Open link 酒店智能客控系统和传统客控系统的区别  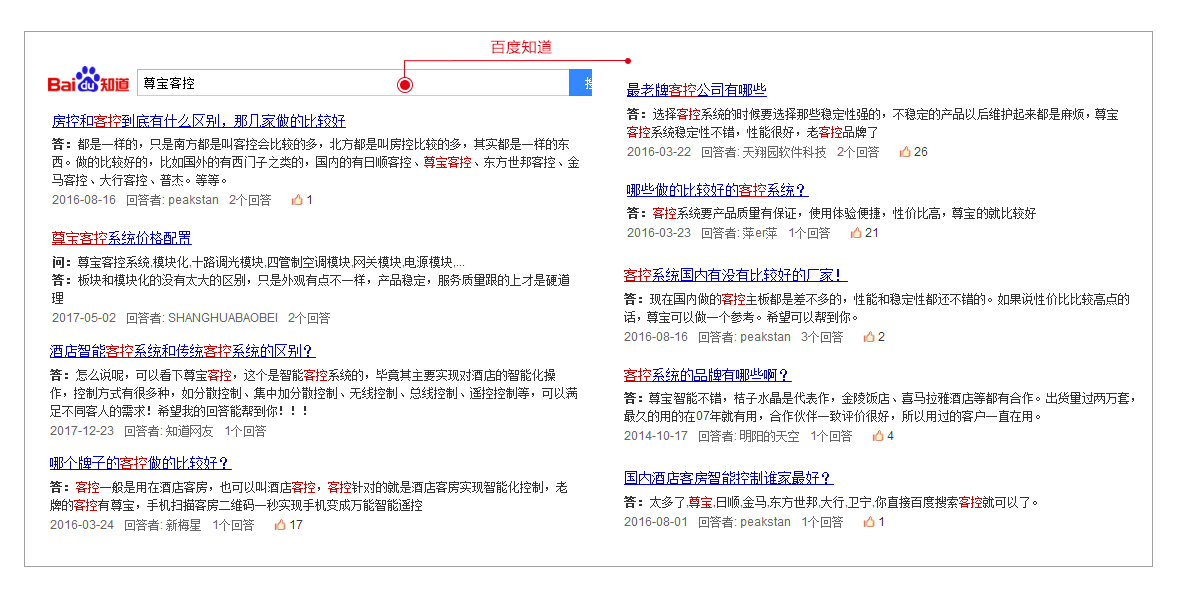pyautogui.click(x=182, y=351)
